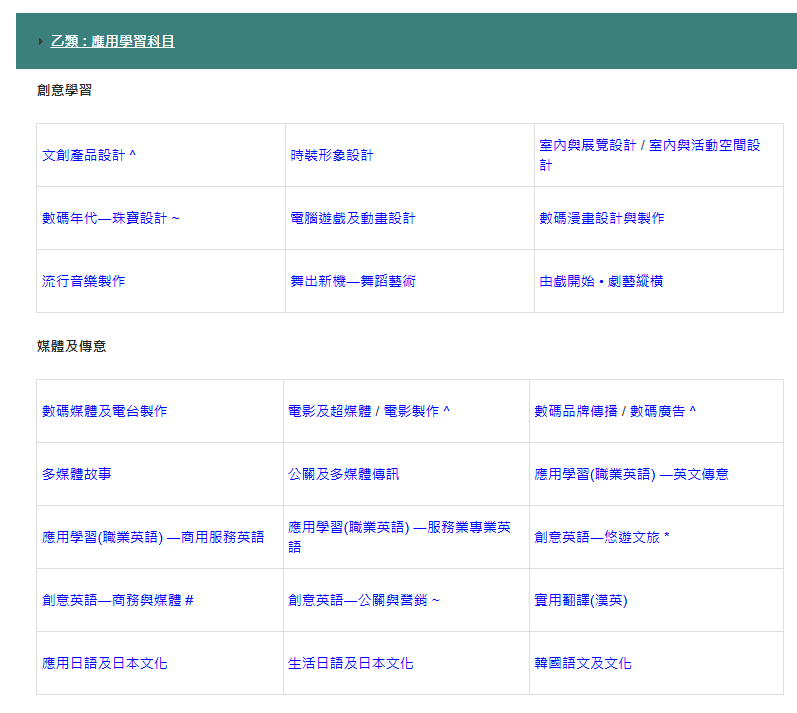Open the 多媒體故事 course link
This screenshot has width=797, height=713.
click(x=77, y=474)
